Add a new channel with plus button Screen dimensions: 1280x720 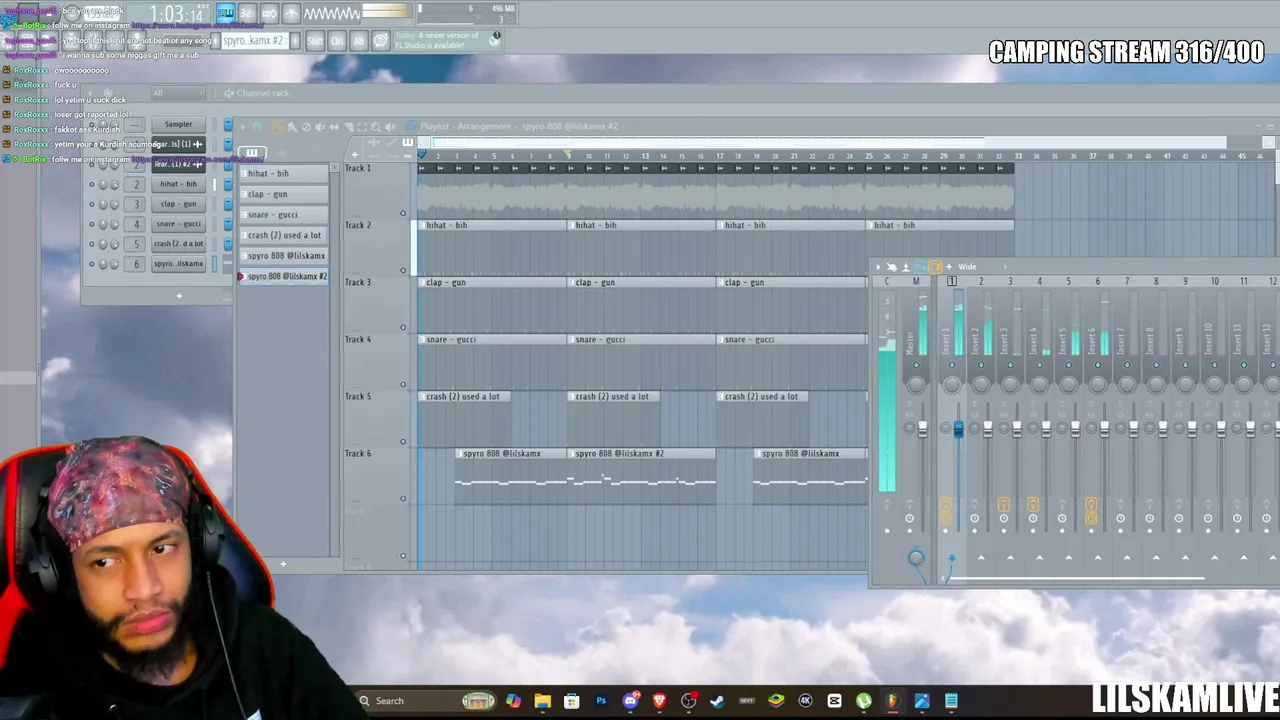coord(179,296)
